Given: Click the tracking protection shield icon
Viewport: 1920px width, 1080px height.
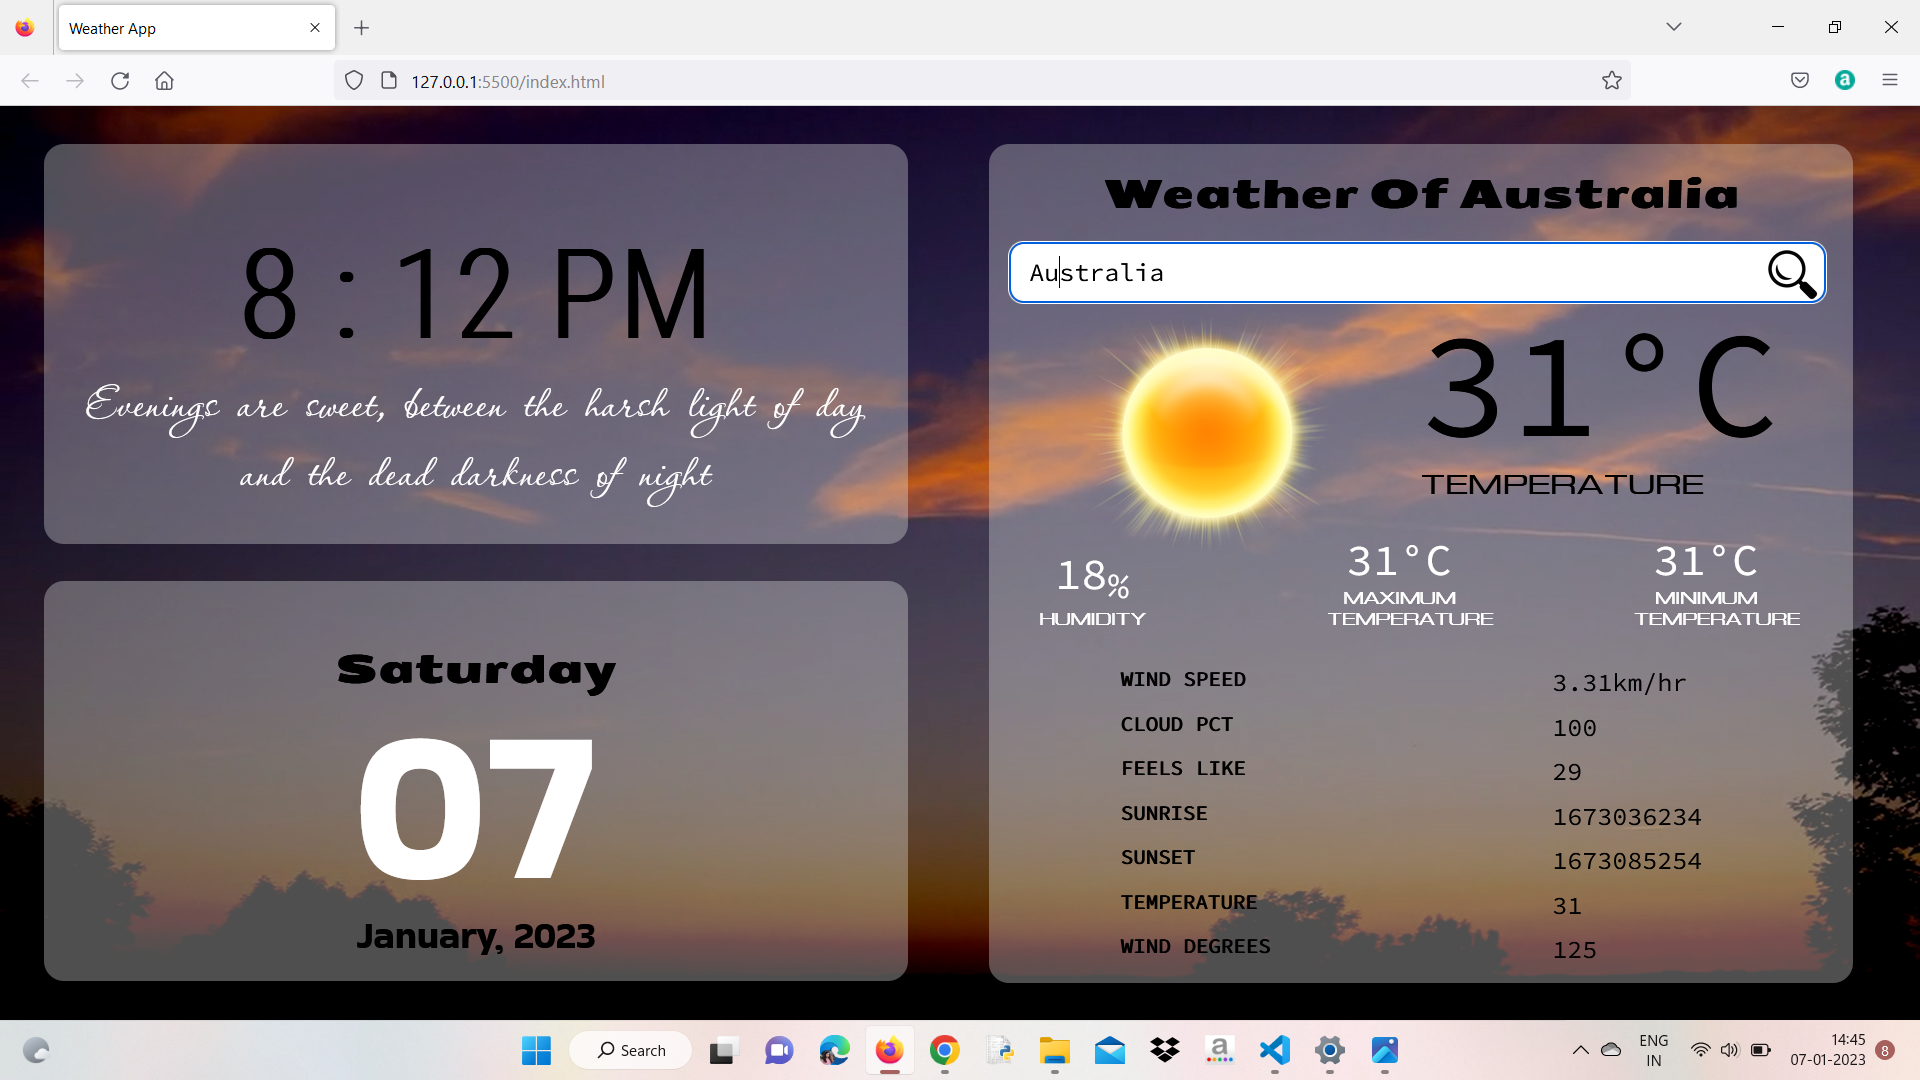Looking at the screenshot, I should (x=353, y=80).
